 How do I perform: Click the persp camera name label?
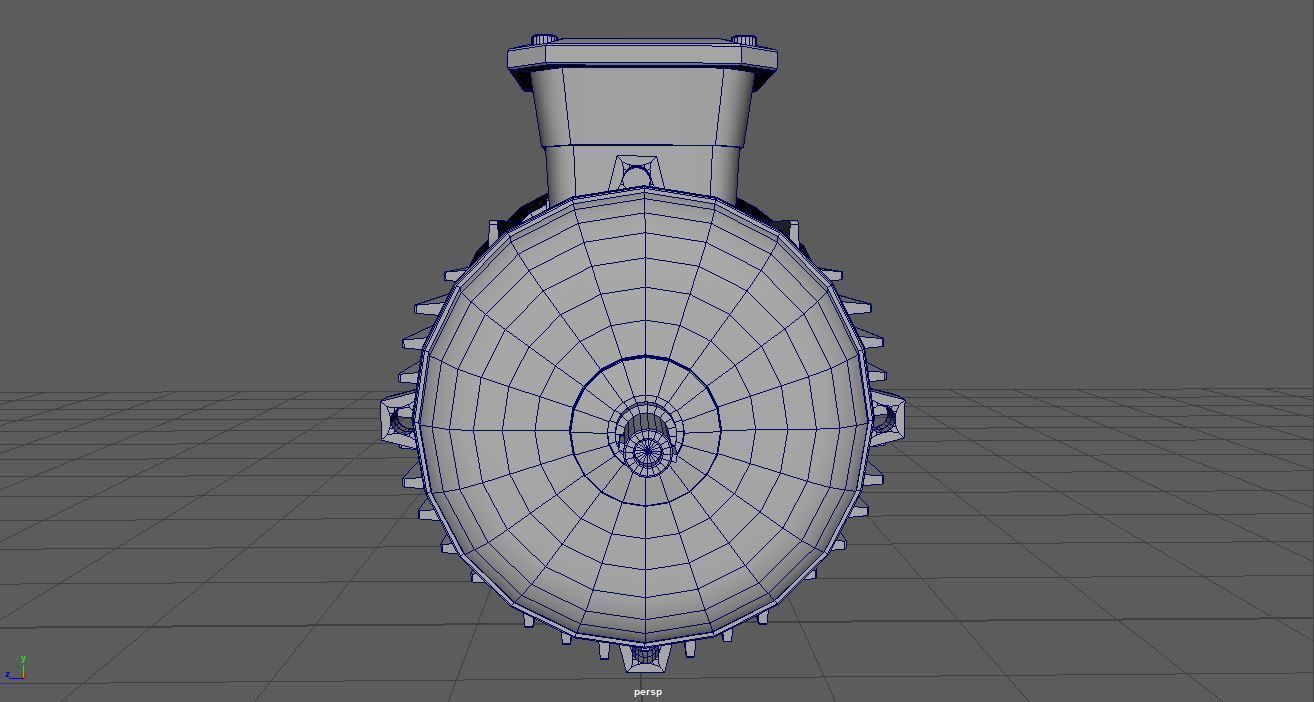647,692
